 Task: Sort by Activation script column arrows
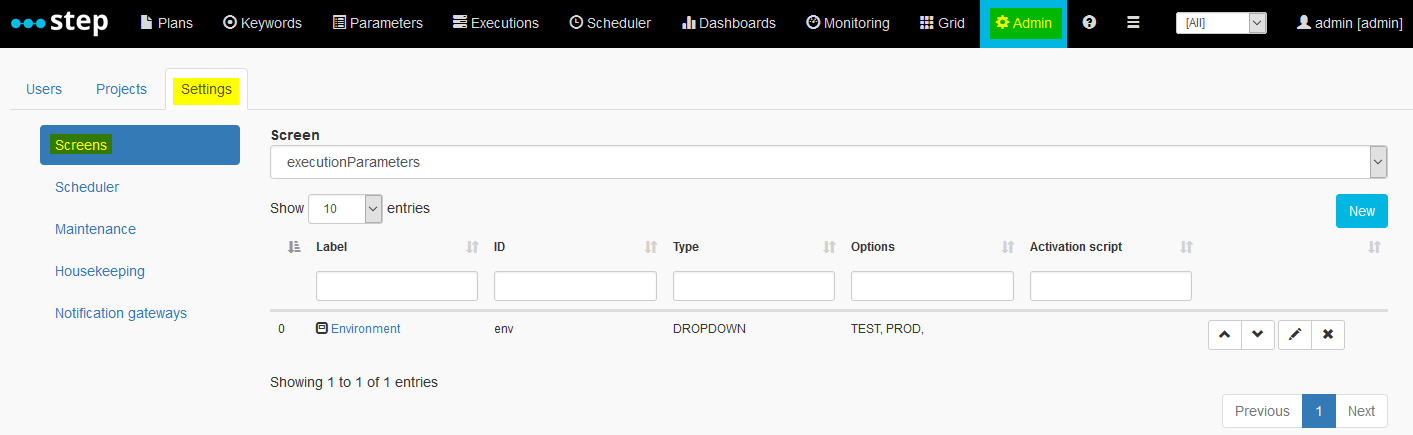pyautogui.click(x=1186, y=247)
